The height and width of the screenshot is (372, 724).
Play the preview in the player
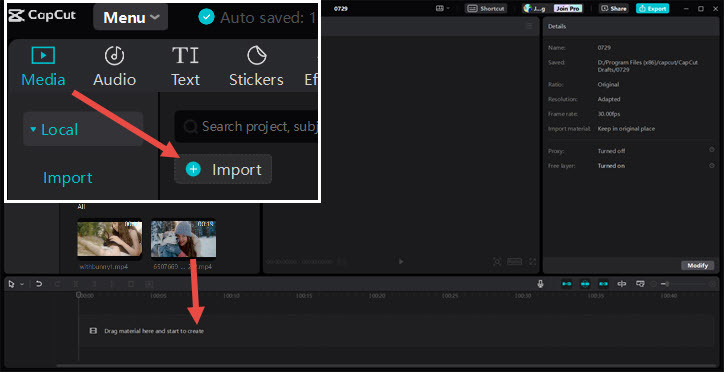pyautogui.click(x=401, y=262)
